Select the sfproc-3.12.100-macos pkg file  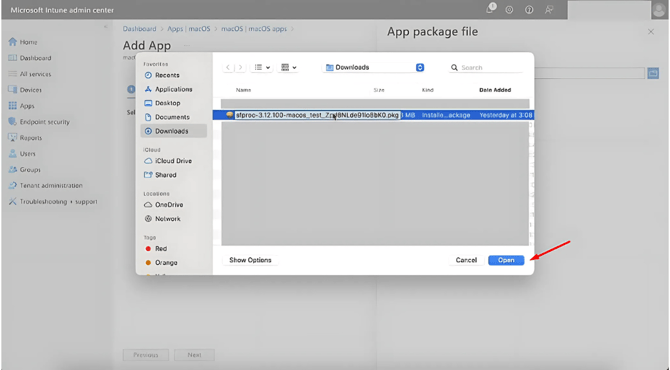point(373,115)
